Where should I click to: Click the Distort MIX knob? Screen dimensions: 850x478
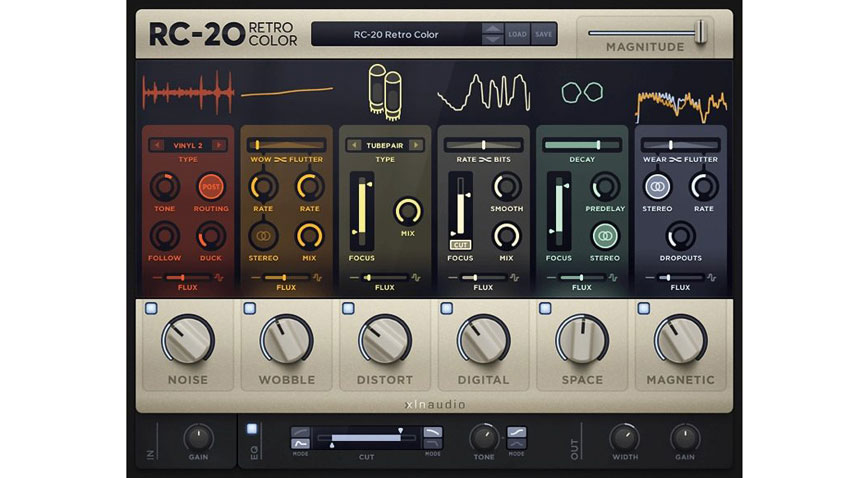tap(408, 211)
